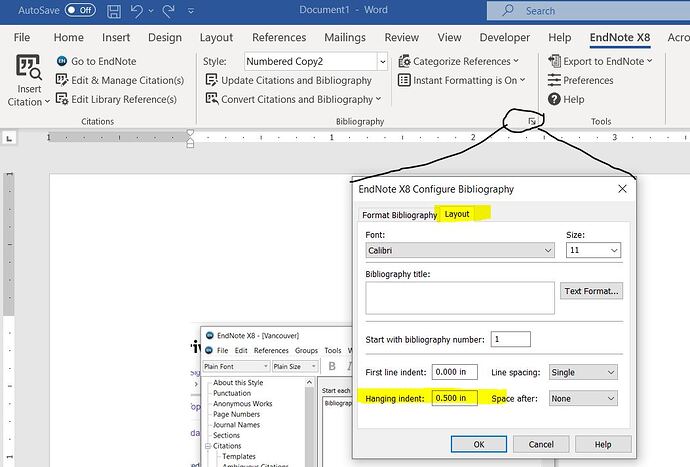Click the left indent ruler marker
Screen dimensions: 690x467
(190, 143)
